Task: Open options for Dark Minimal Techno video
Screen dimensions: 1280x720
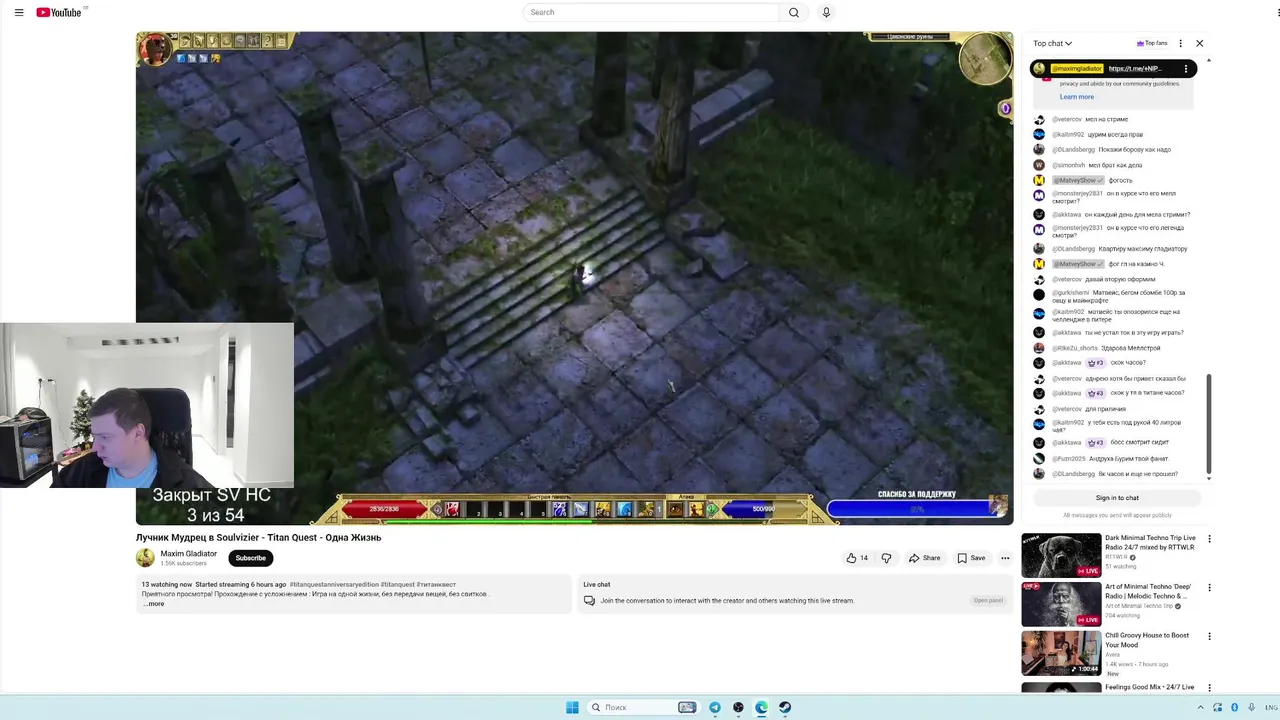Action: pos(1209,539)
